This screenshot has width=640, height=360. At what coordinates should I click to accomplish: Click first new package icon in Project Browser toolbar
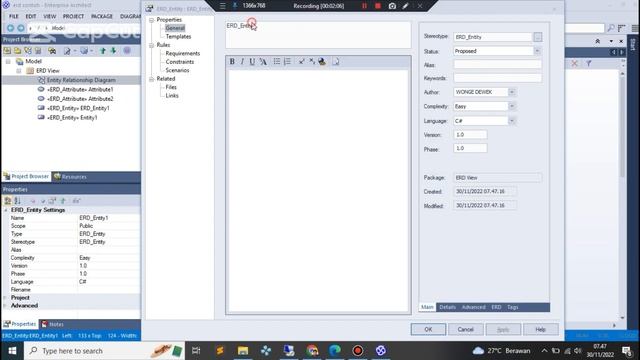click(7, 51)
